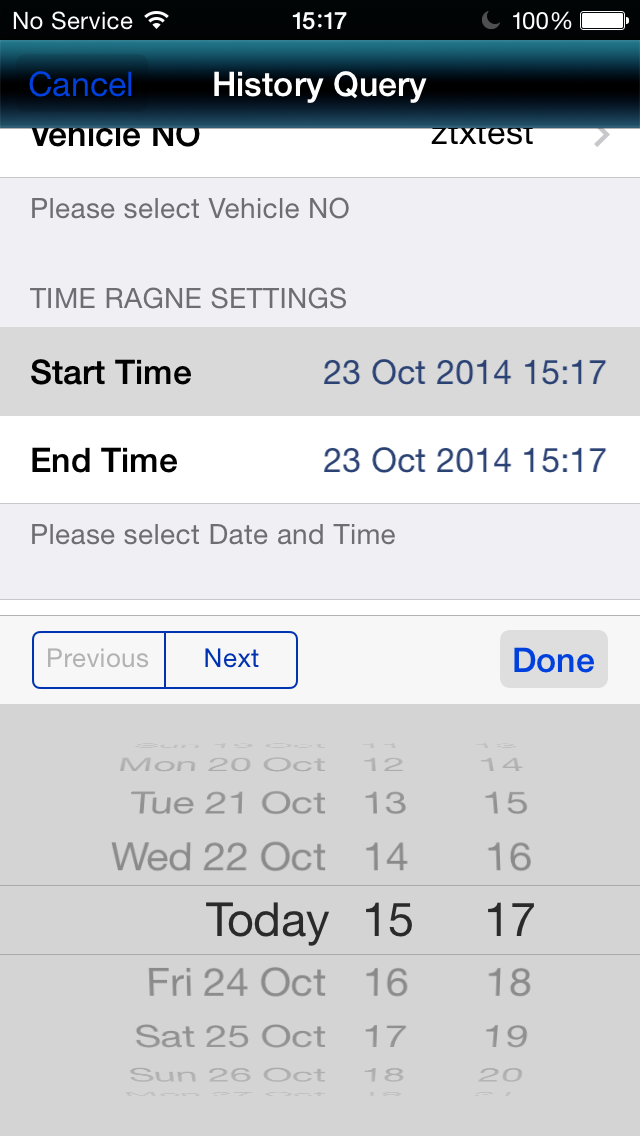Select minute 16 in the minute wheel
This screenshot has height=1136, width=640.
point(508,857)
